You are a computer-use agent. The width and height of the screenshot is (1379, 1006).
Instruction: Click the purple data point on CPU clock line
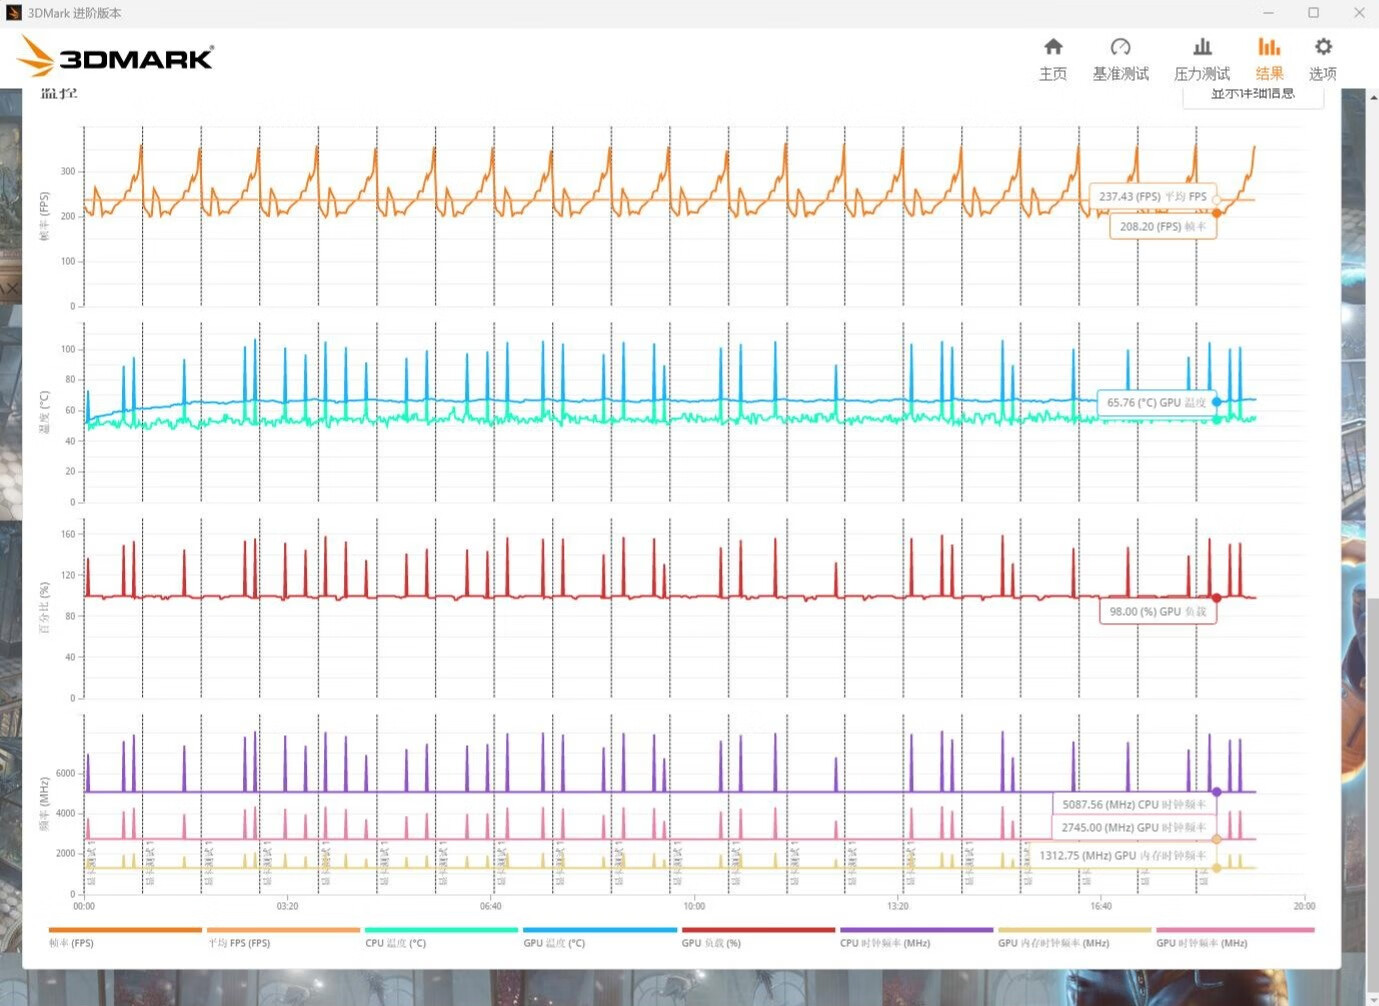point(1216,792)
